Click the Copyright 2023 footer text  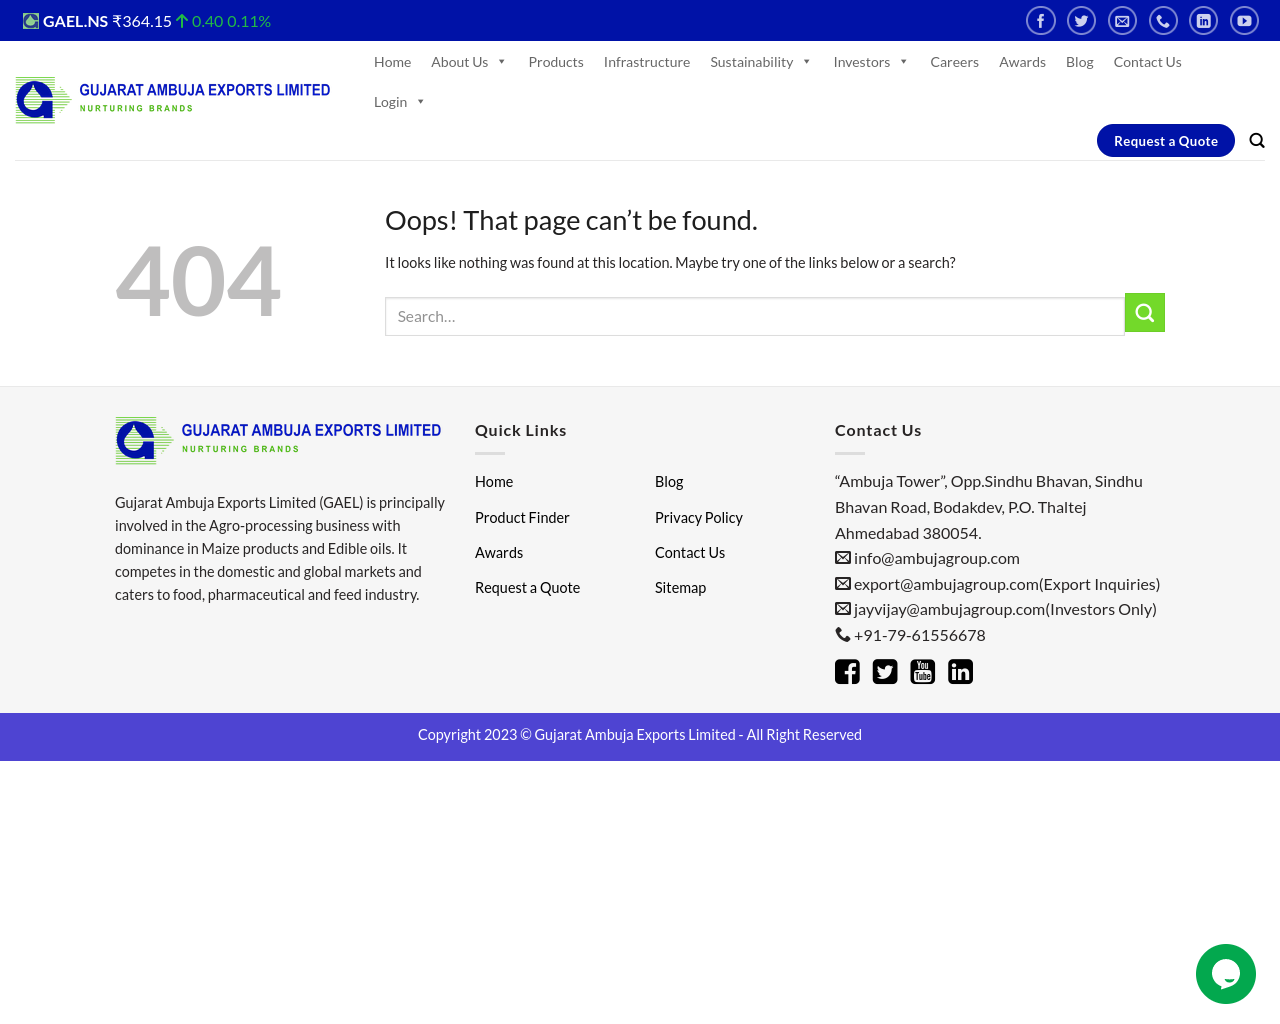point(640,735)
